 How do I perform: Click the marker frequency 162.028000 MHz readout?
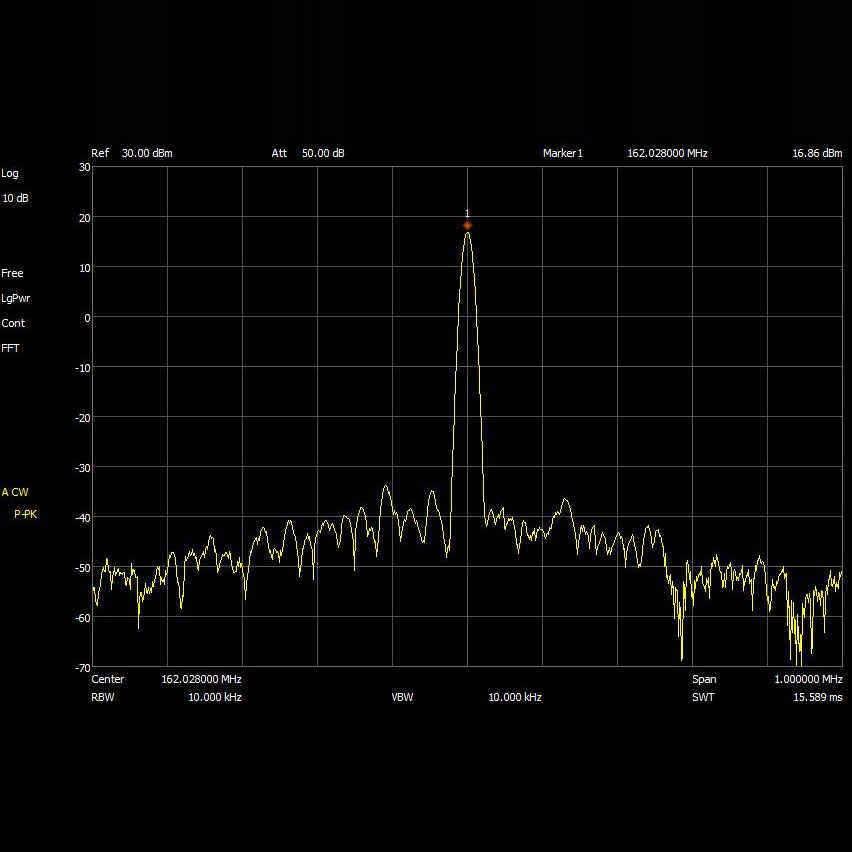coord(667,153)
